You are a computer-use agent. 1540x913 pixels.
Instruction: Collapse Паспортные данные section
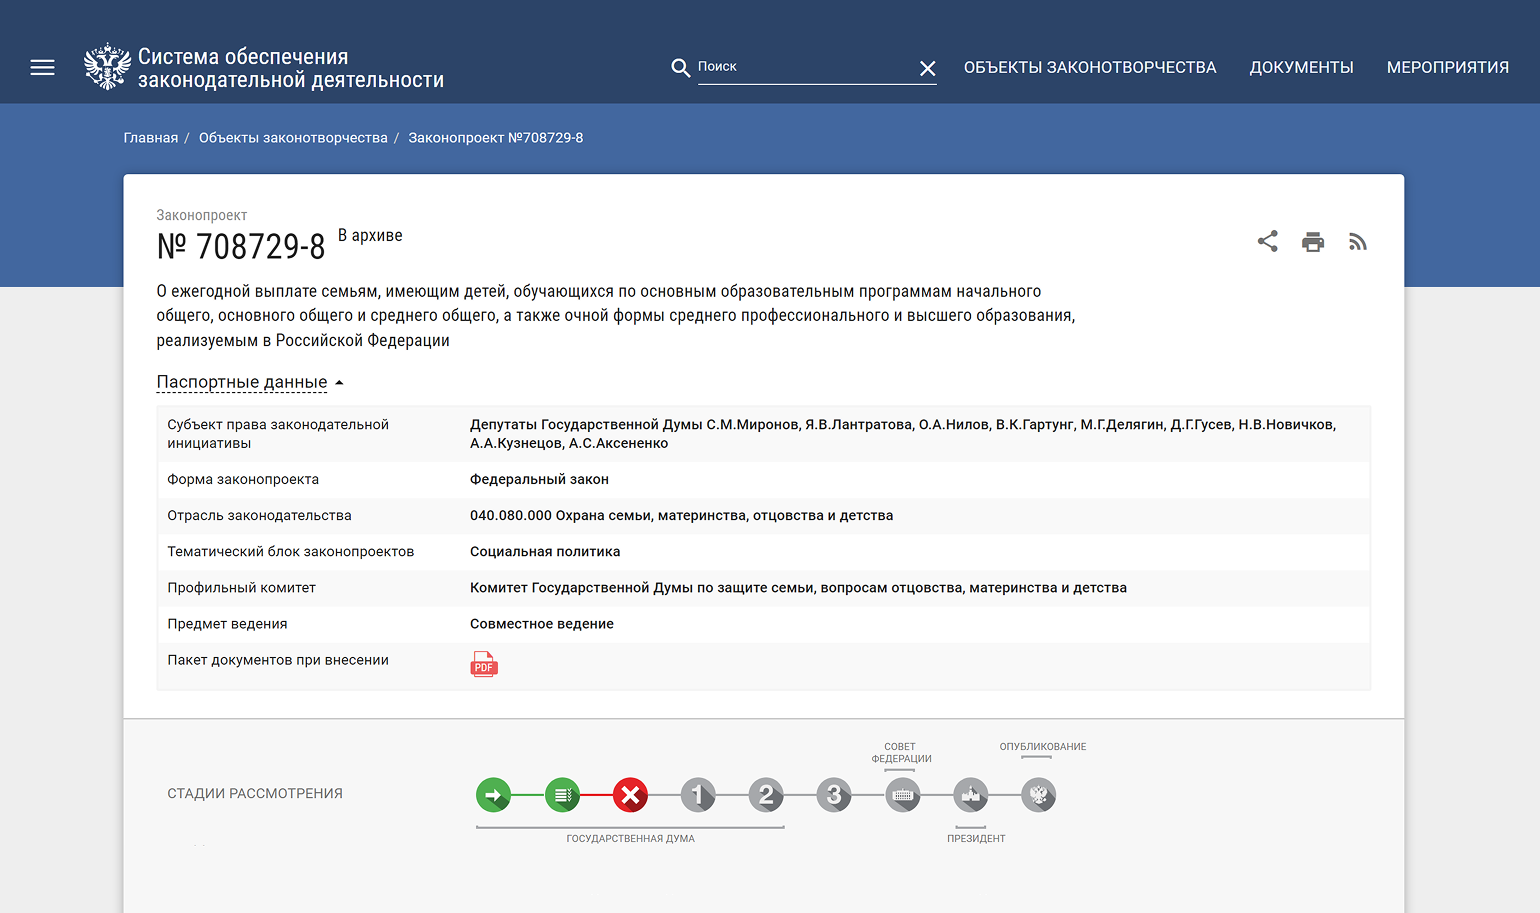click(250, 382)
